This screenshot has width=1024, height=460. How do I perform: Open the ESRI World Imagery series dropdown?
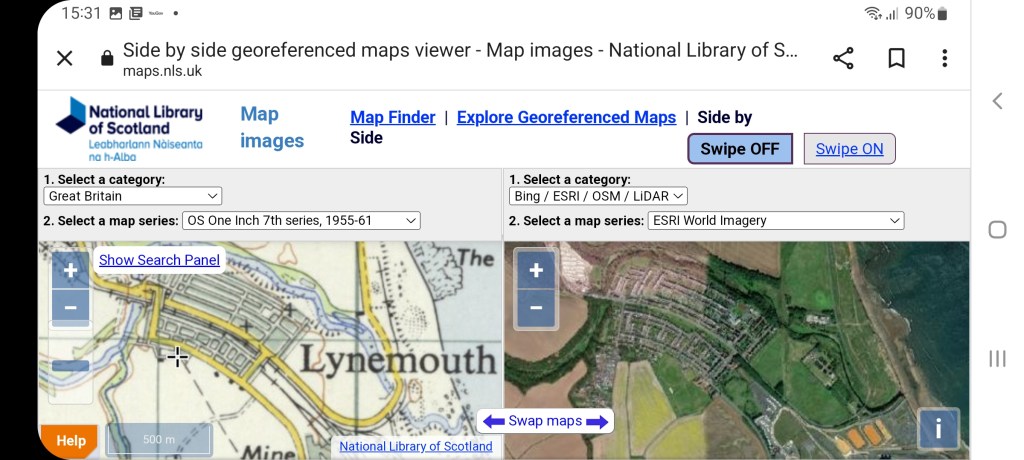[775, 221]
